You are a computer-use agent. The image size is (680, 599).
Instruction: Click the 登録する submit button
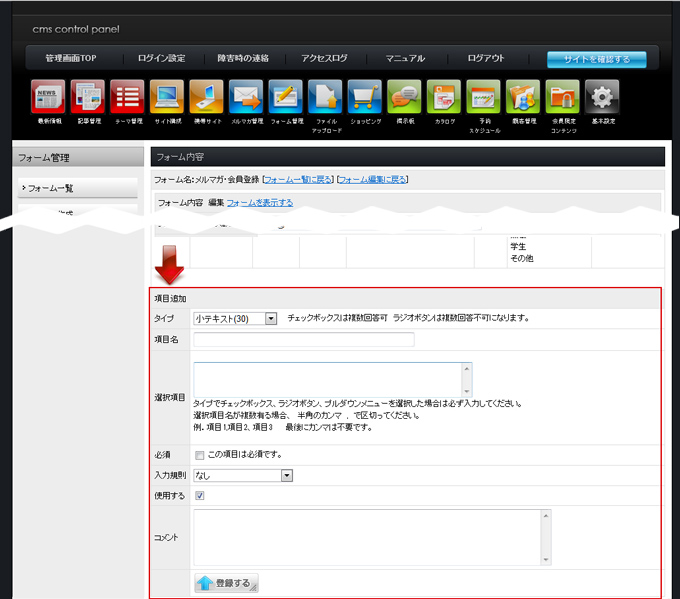[x=225, y=582]
